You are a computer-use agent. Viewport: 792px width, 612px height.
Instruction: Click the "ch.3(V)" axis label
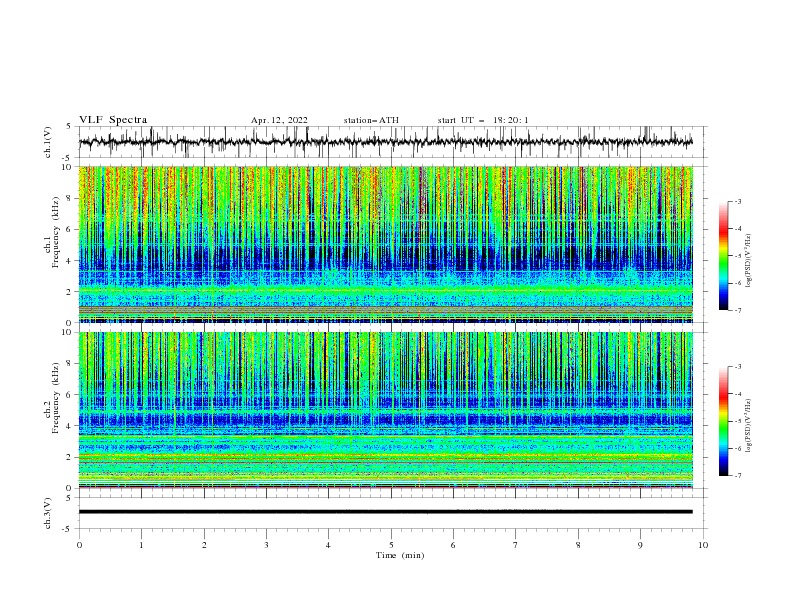point(48,513)
